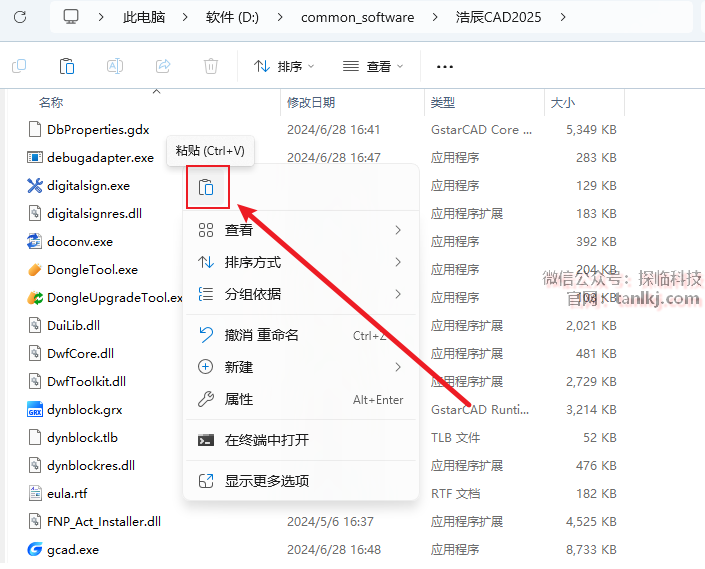Select the file name FNP_Act_Installer.dll
This screenshot has width=705, height=569.
click(x=104, y=521)
